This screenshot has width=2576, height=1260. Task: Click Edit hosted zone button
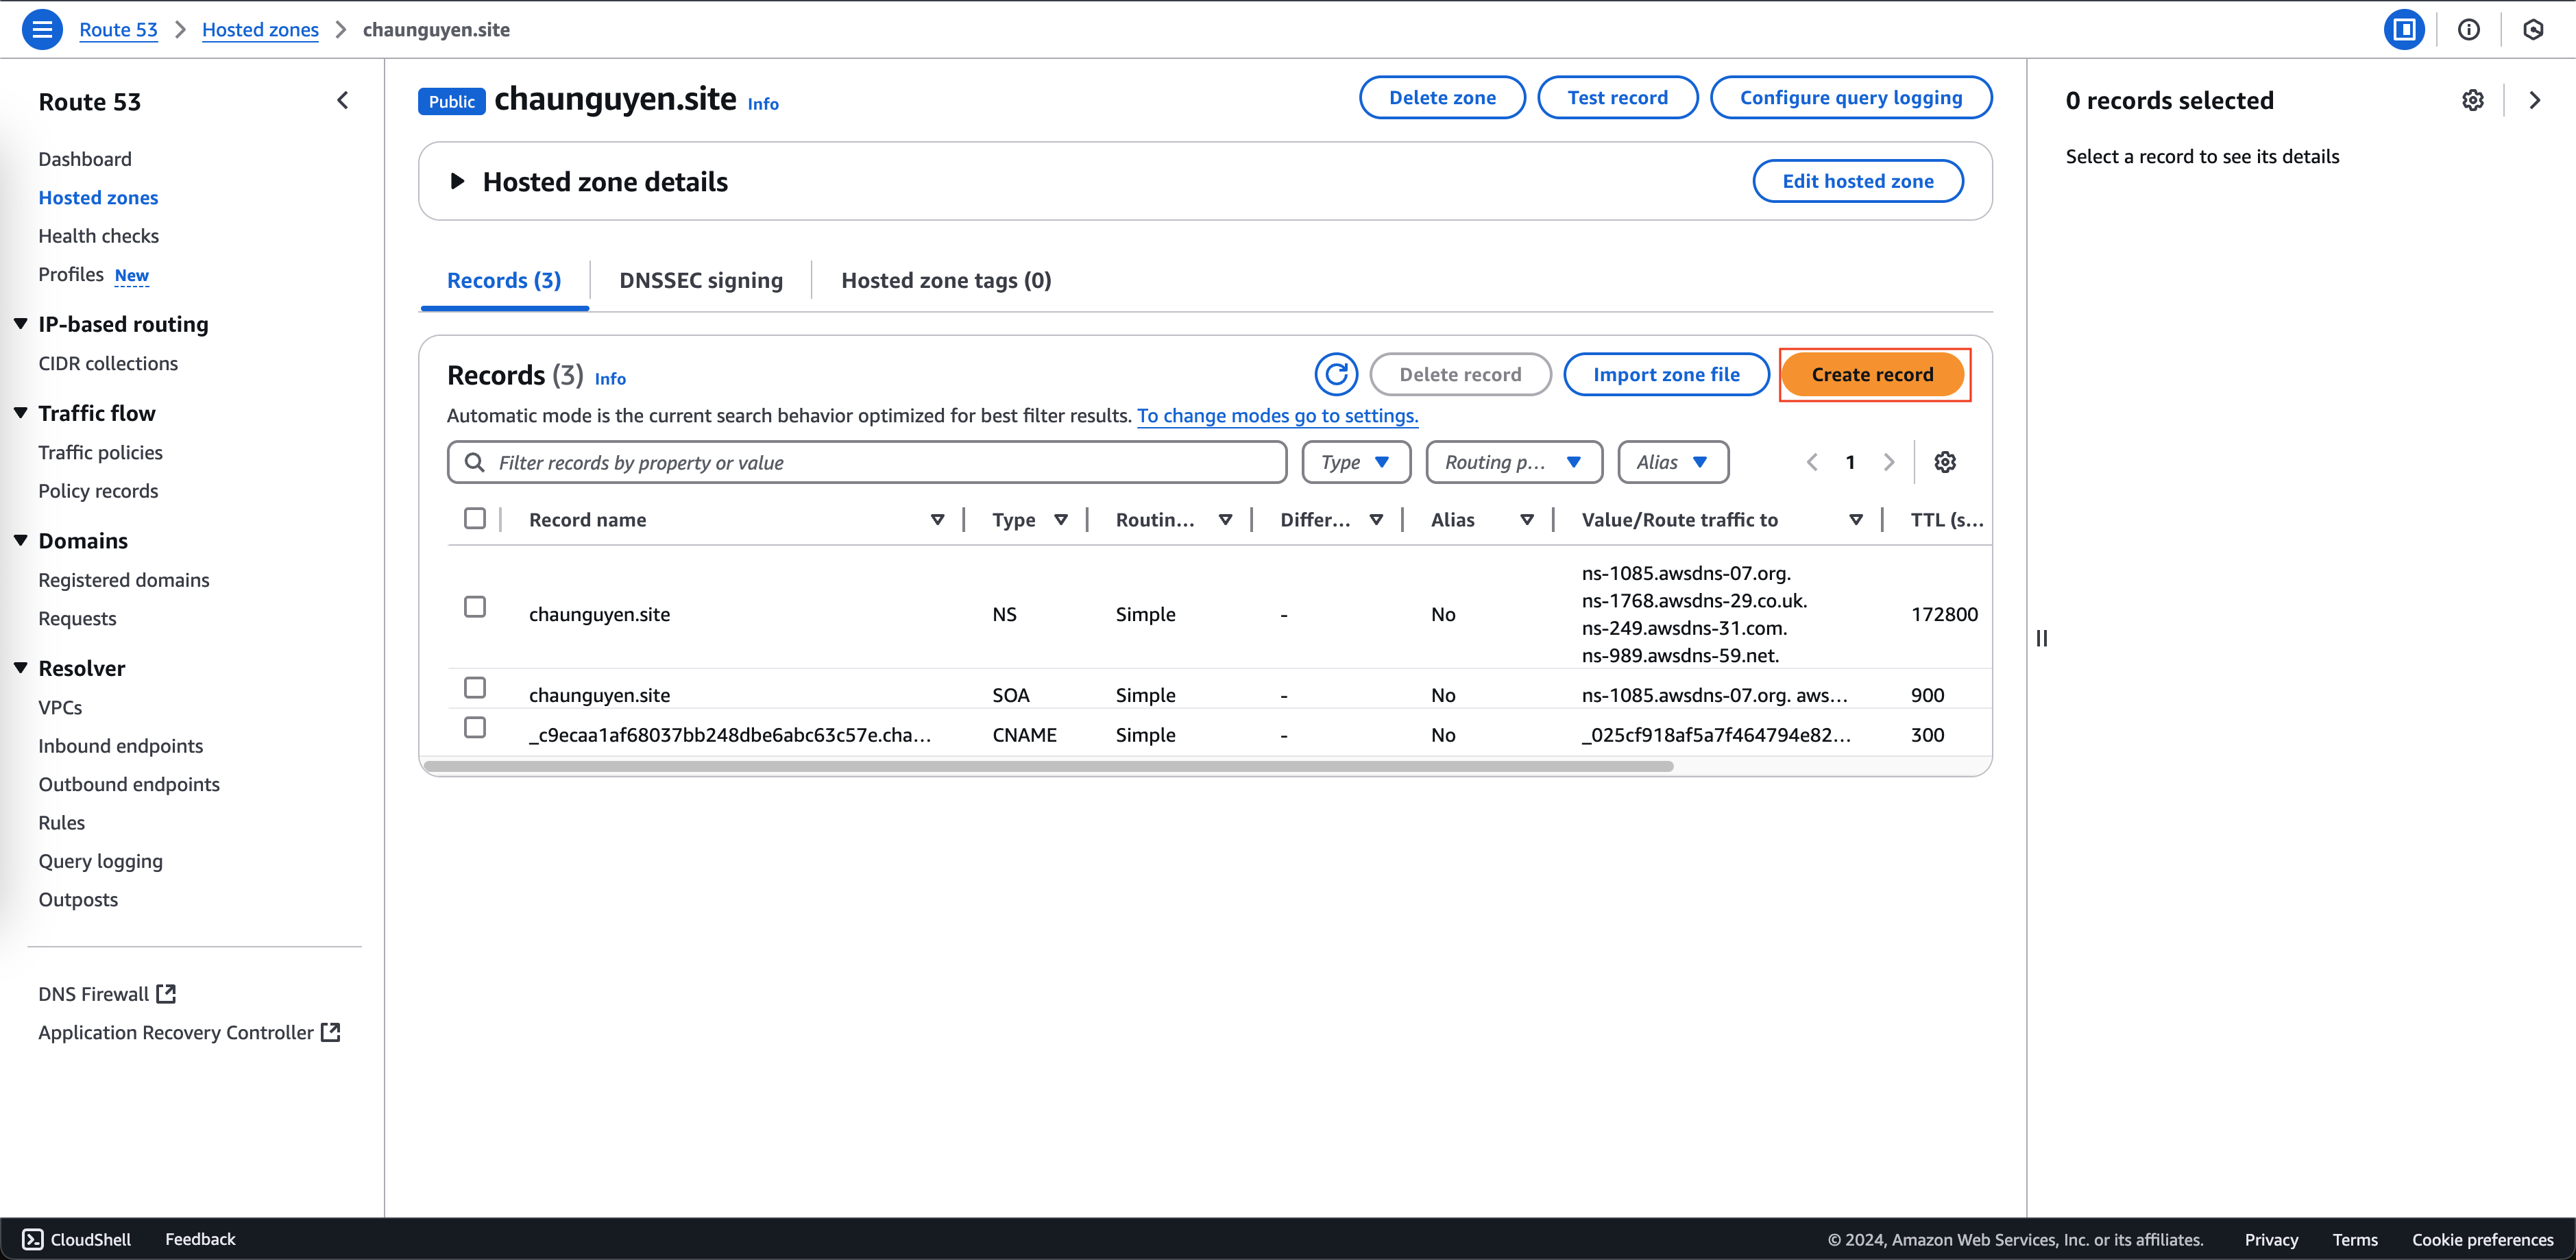[x=1858, y=181]
